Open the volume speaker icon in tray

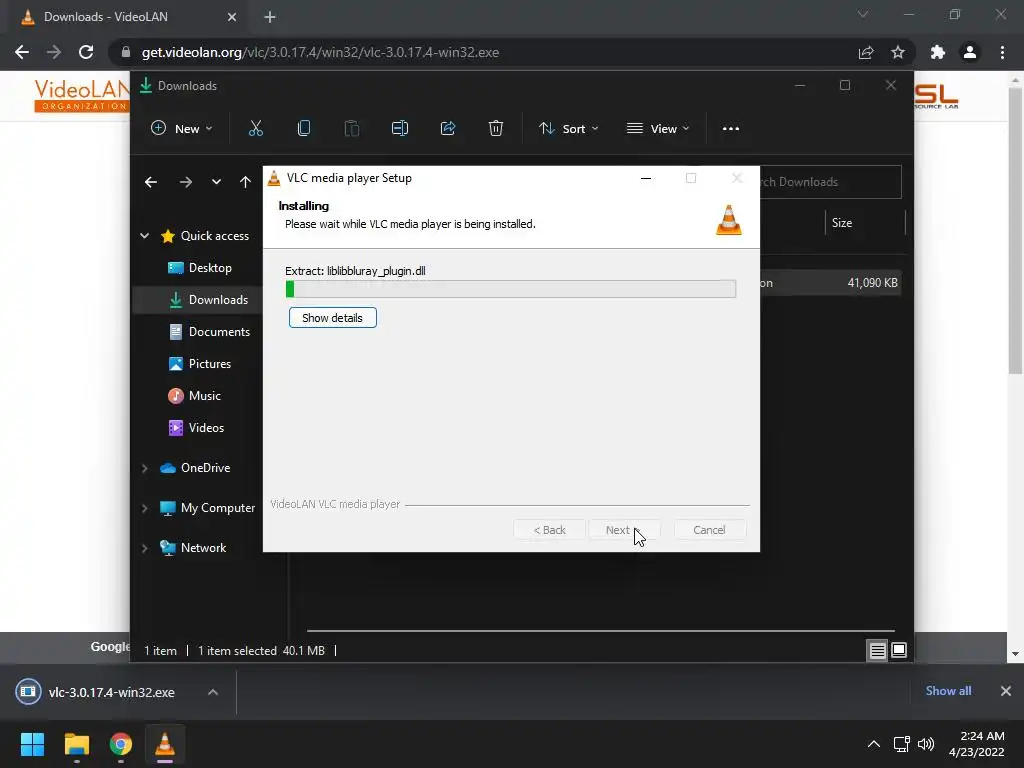click(926, 744)
